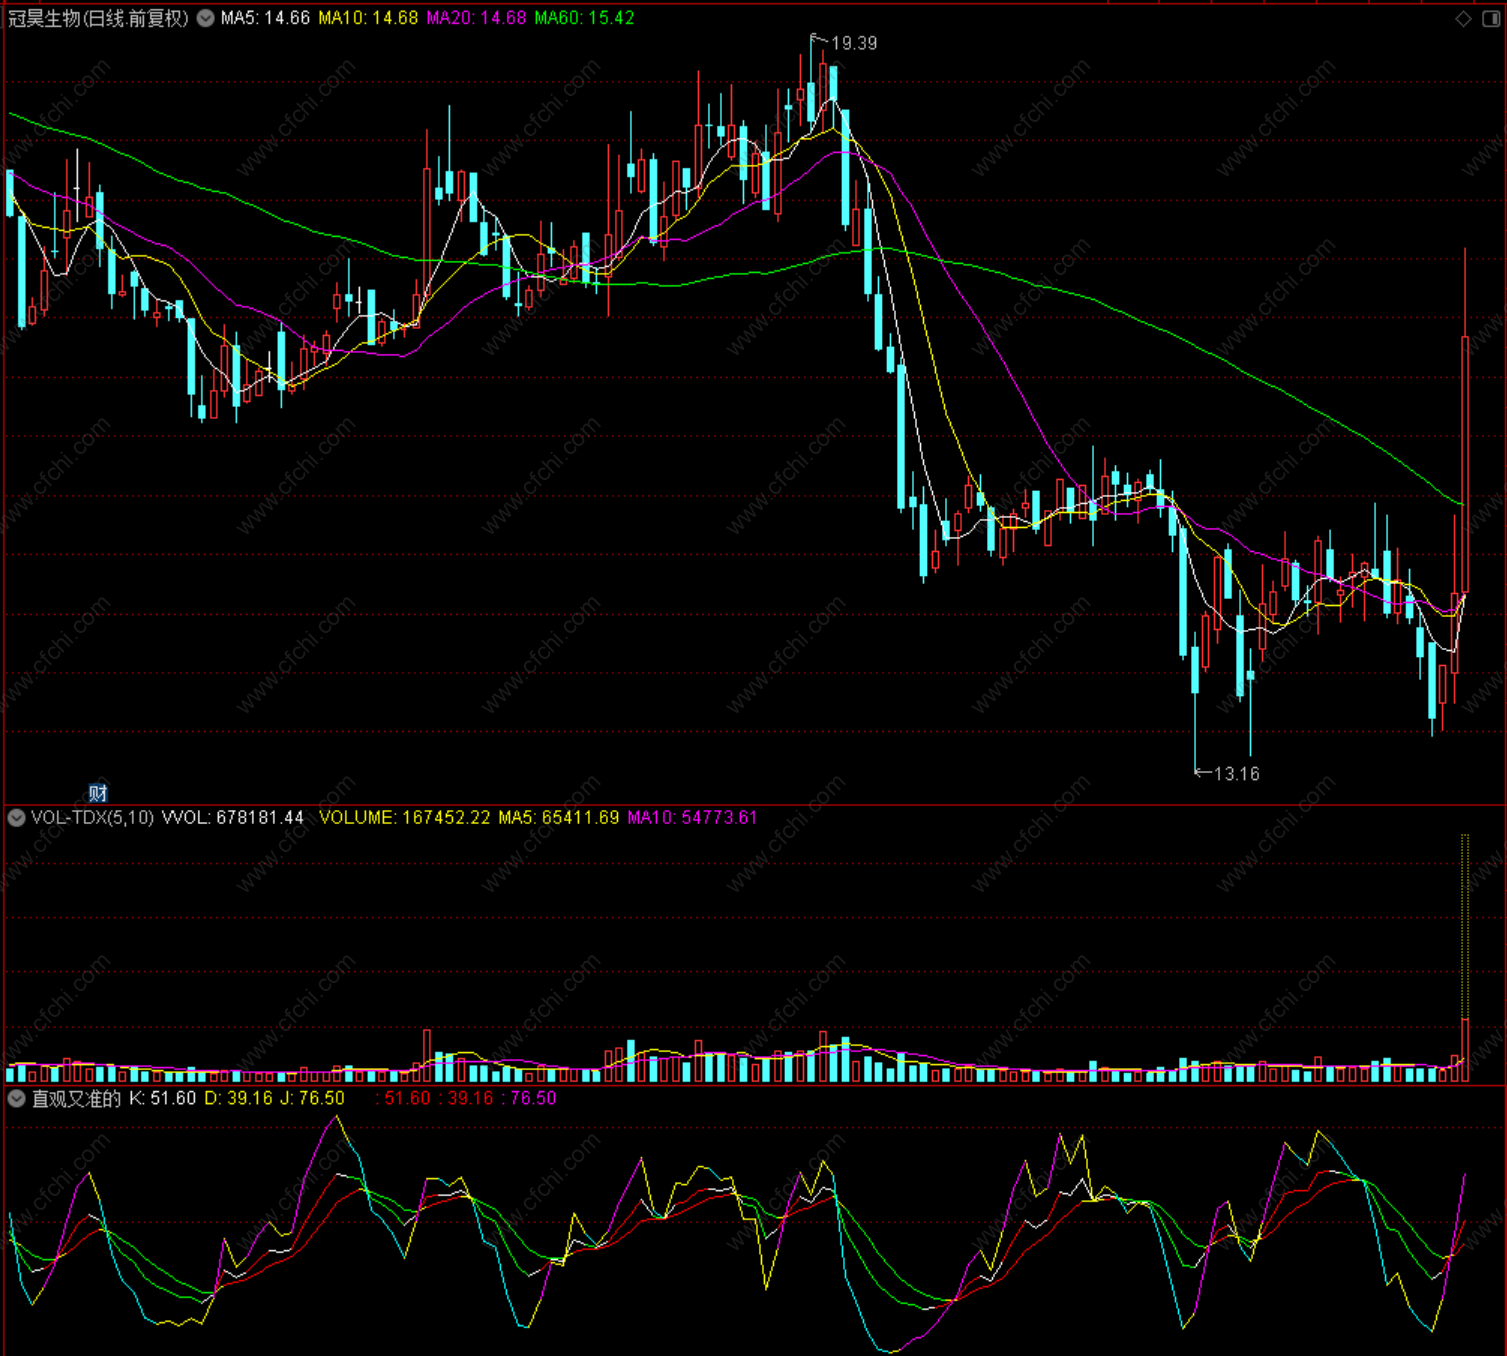Click the 13.16 low price marker
Viewport: 1507px width, 1356px height.
click(1236, 774)
